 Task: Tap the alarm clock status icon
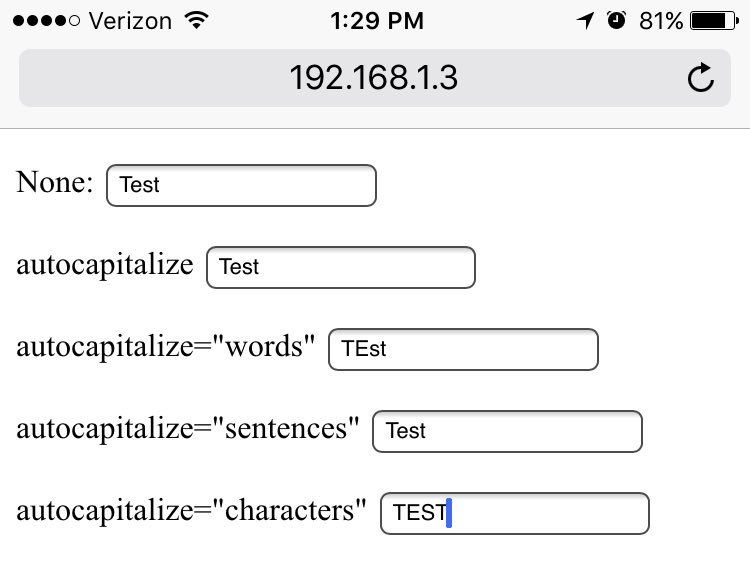(x=616, y=20)
